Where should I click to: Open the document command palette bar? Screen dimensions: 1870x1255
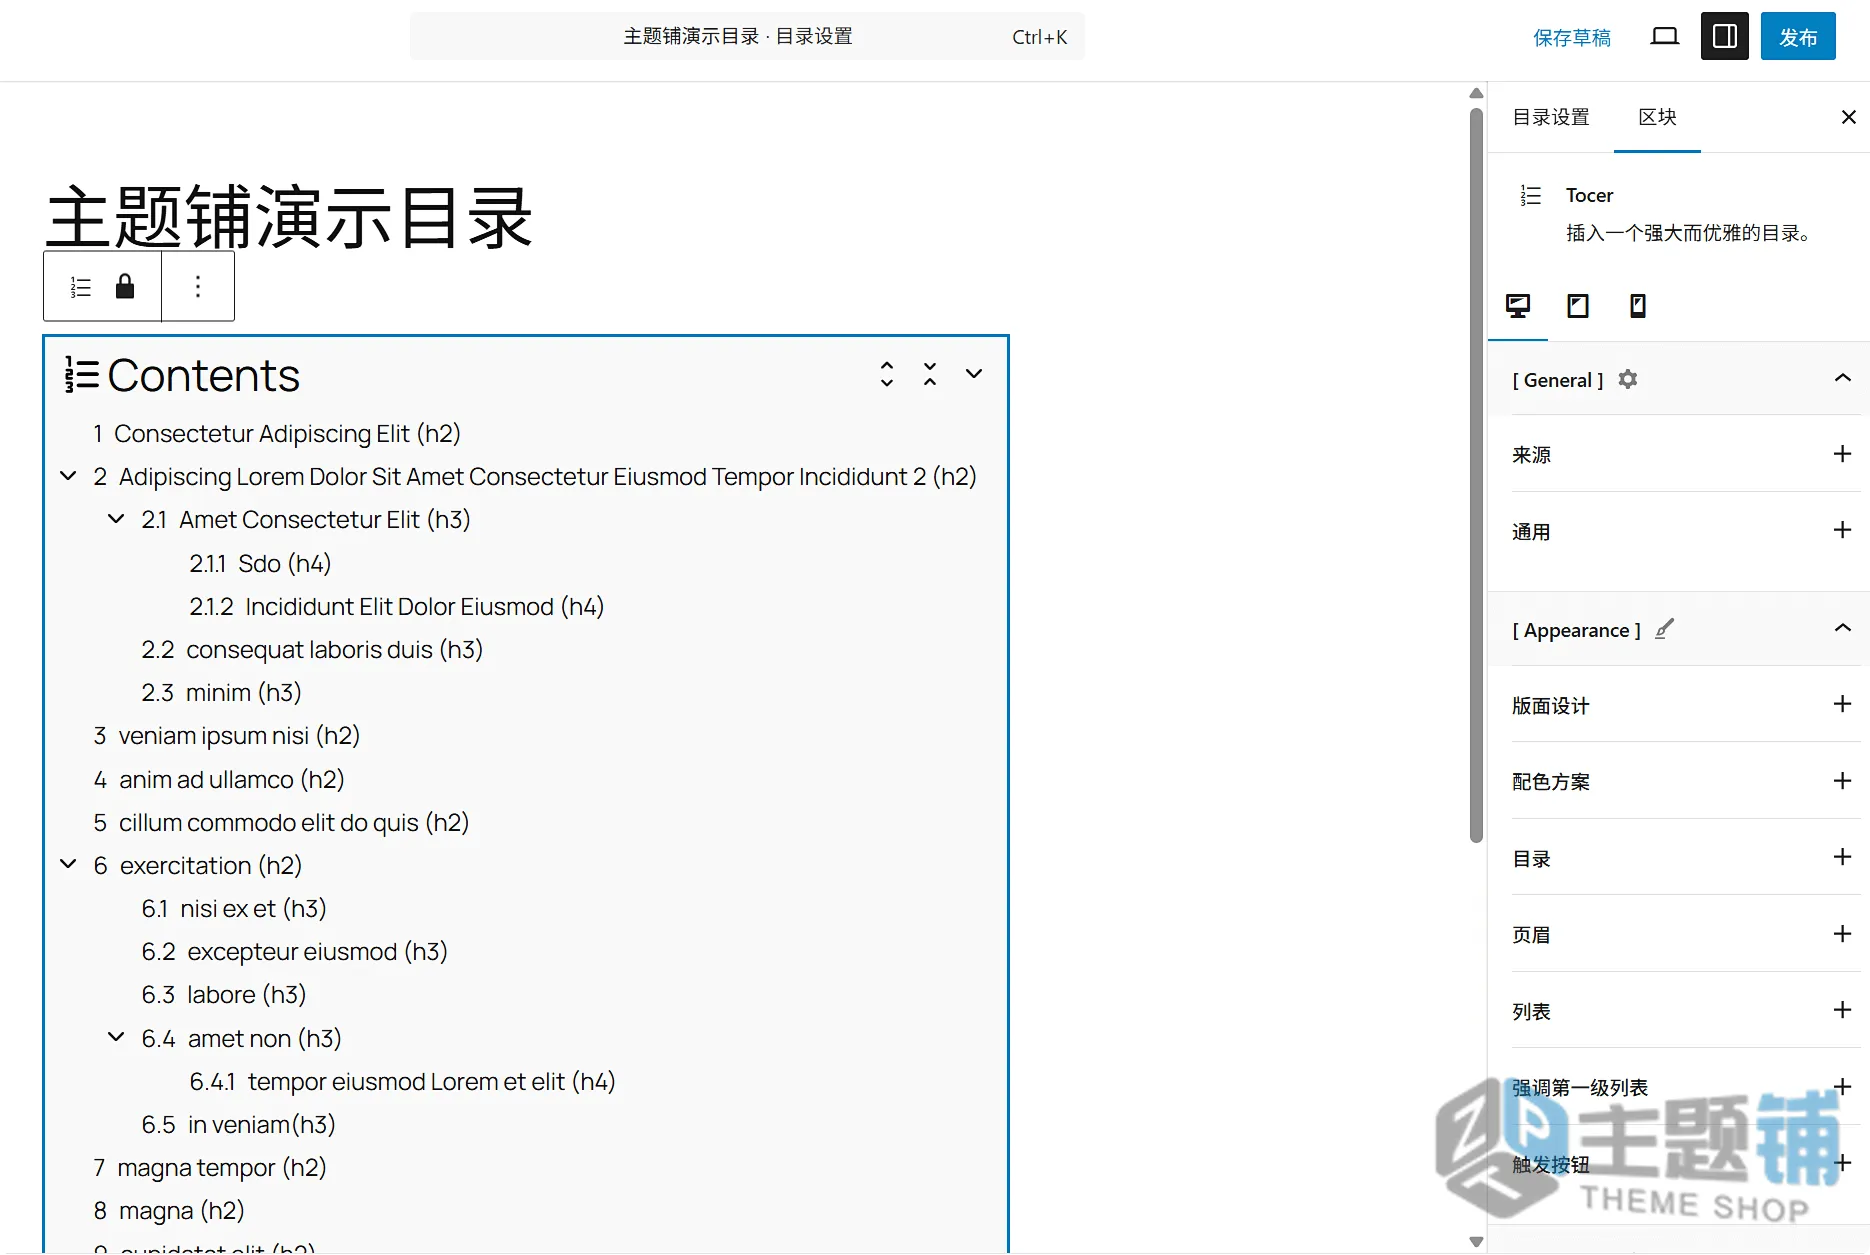747,37
